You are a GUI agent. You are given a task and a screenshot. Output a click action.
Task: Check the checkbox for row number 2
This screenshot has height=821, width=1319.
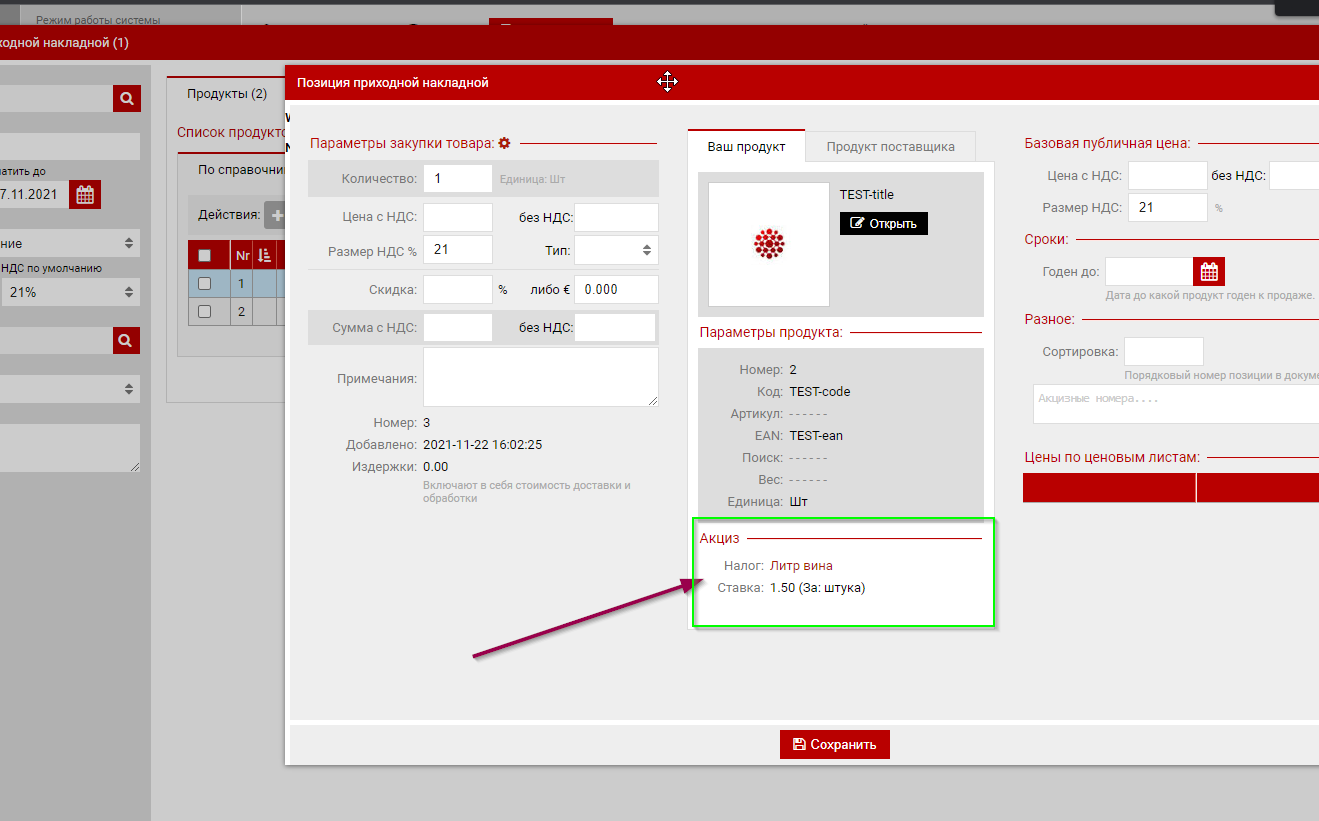pos(204,311)
